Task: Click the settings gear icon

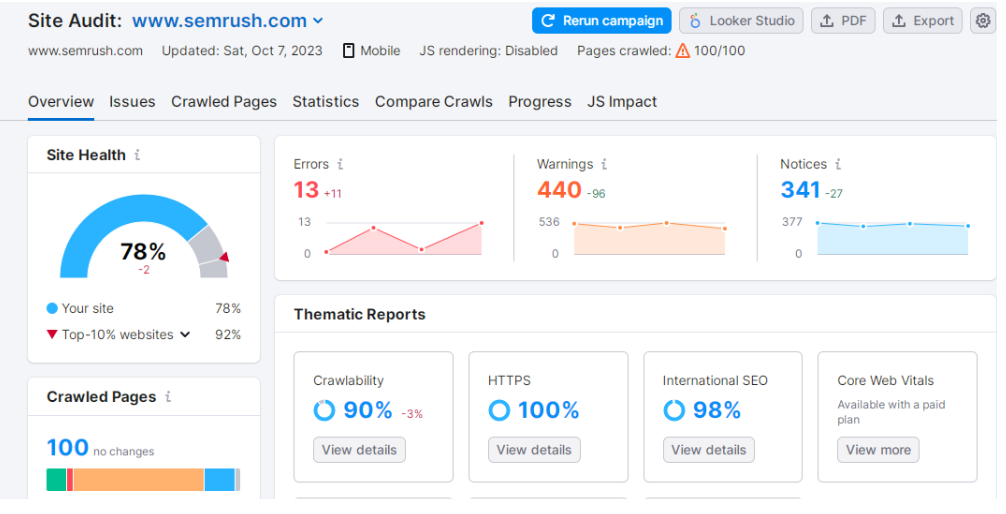Action: 982,21
